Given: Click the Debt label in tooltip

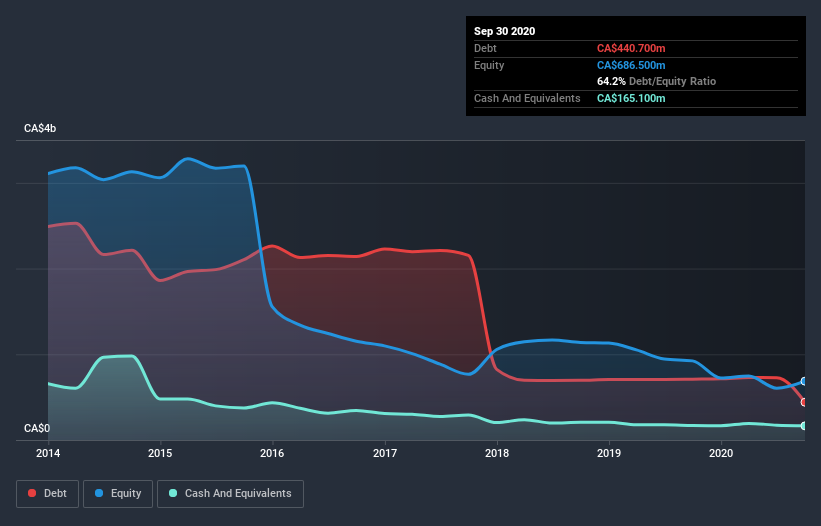Looking at the screenshot, I should (485, 48).
